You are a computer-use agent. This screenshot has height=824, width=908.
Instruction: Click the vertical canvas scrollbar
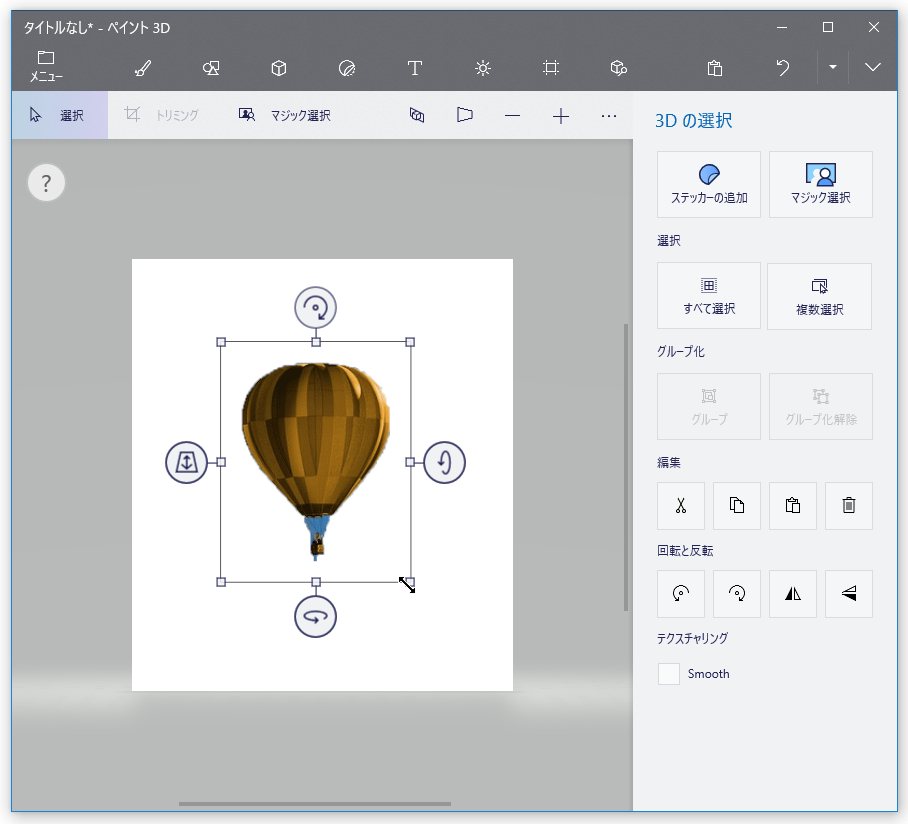tap(626, 467)
